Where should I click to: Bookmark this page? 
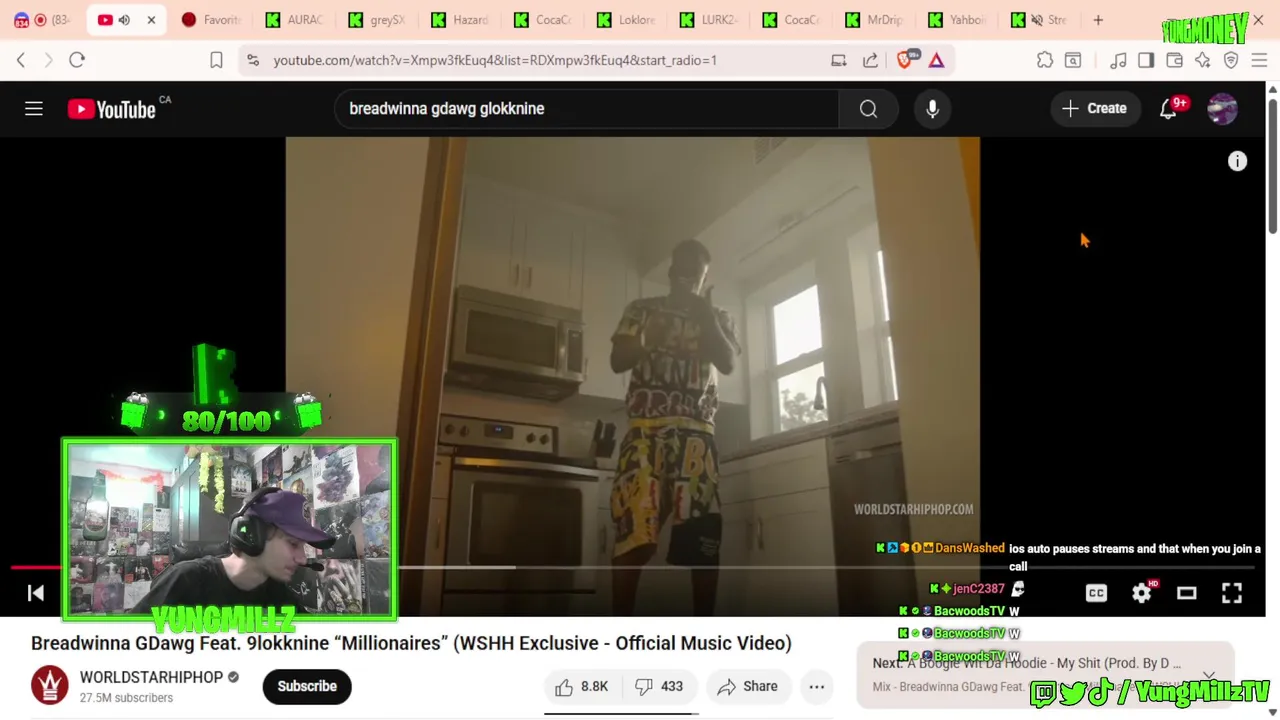(x=216, y=60)
